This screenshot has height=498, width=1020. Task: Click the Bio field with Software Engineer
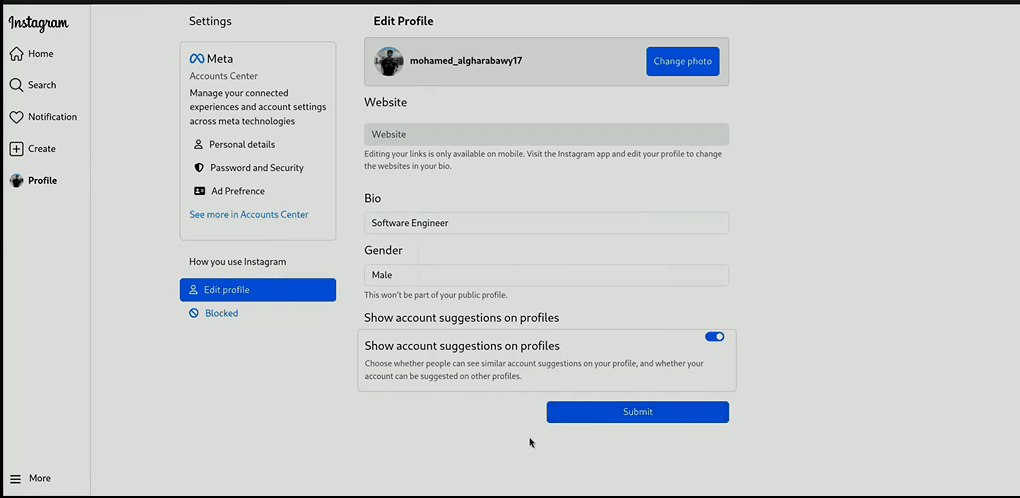pos(546,223)
